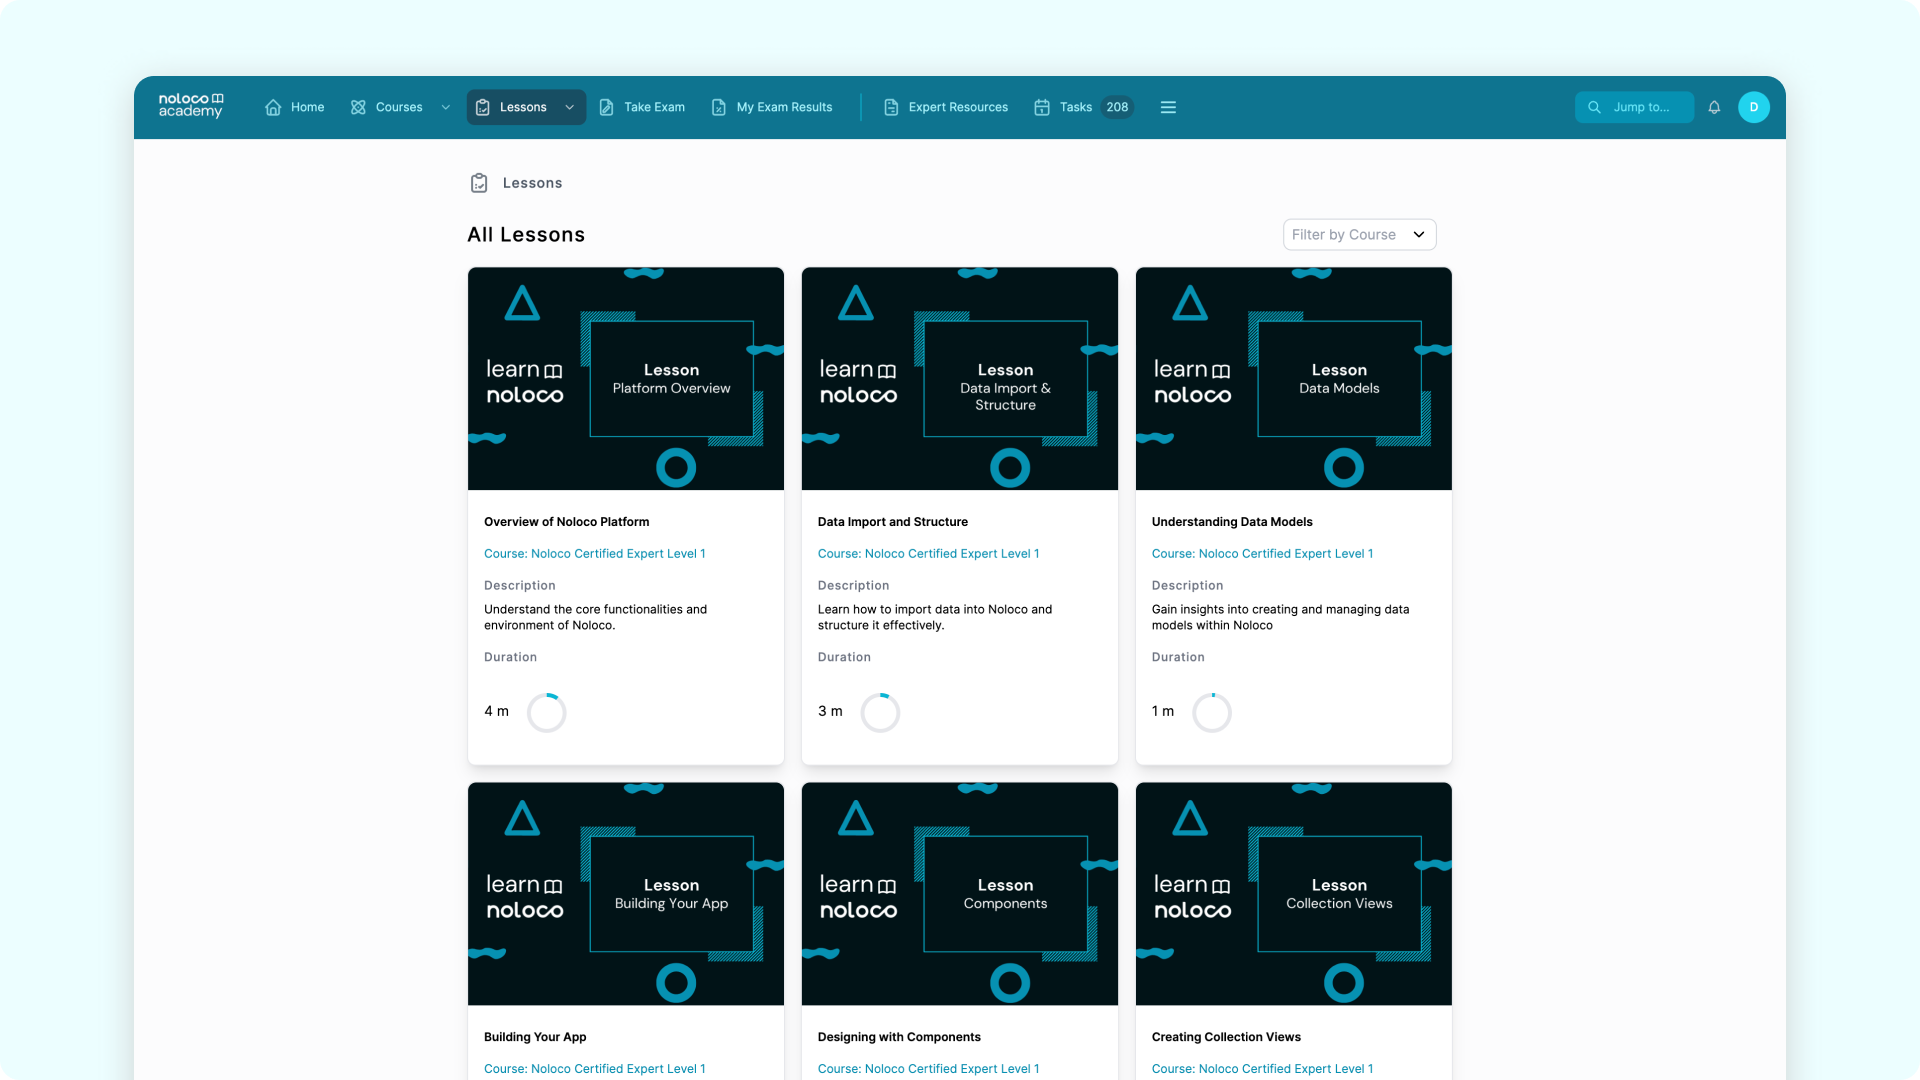This screenshot has width=1920, height=1080.
Task: Open the notifications bell
Action: 1714,107
